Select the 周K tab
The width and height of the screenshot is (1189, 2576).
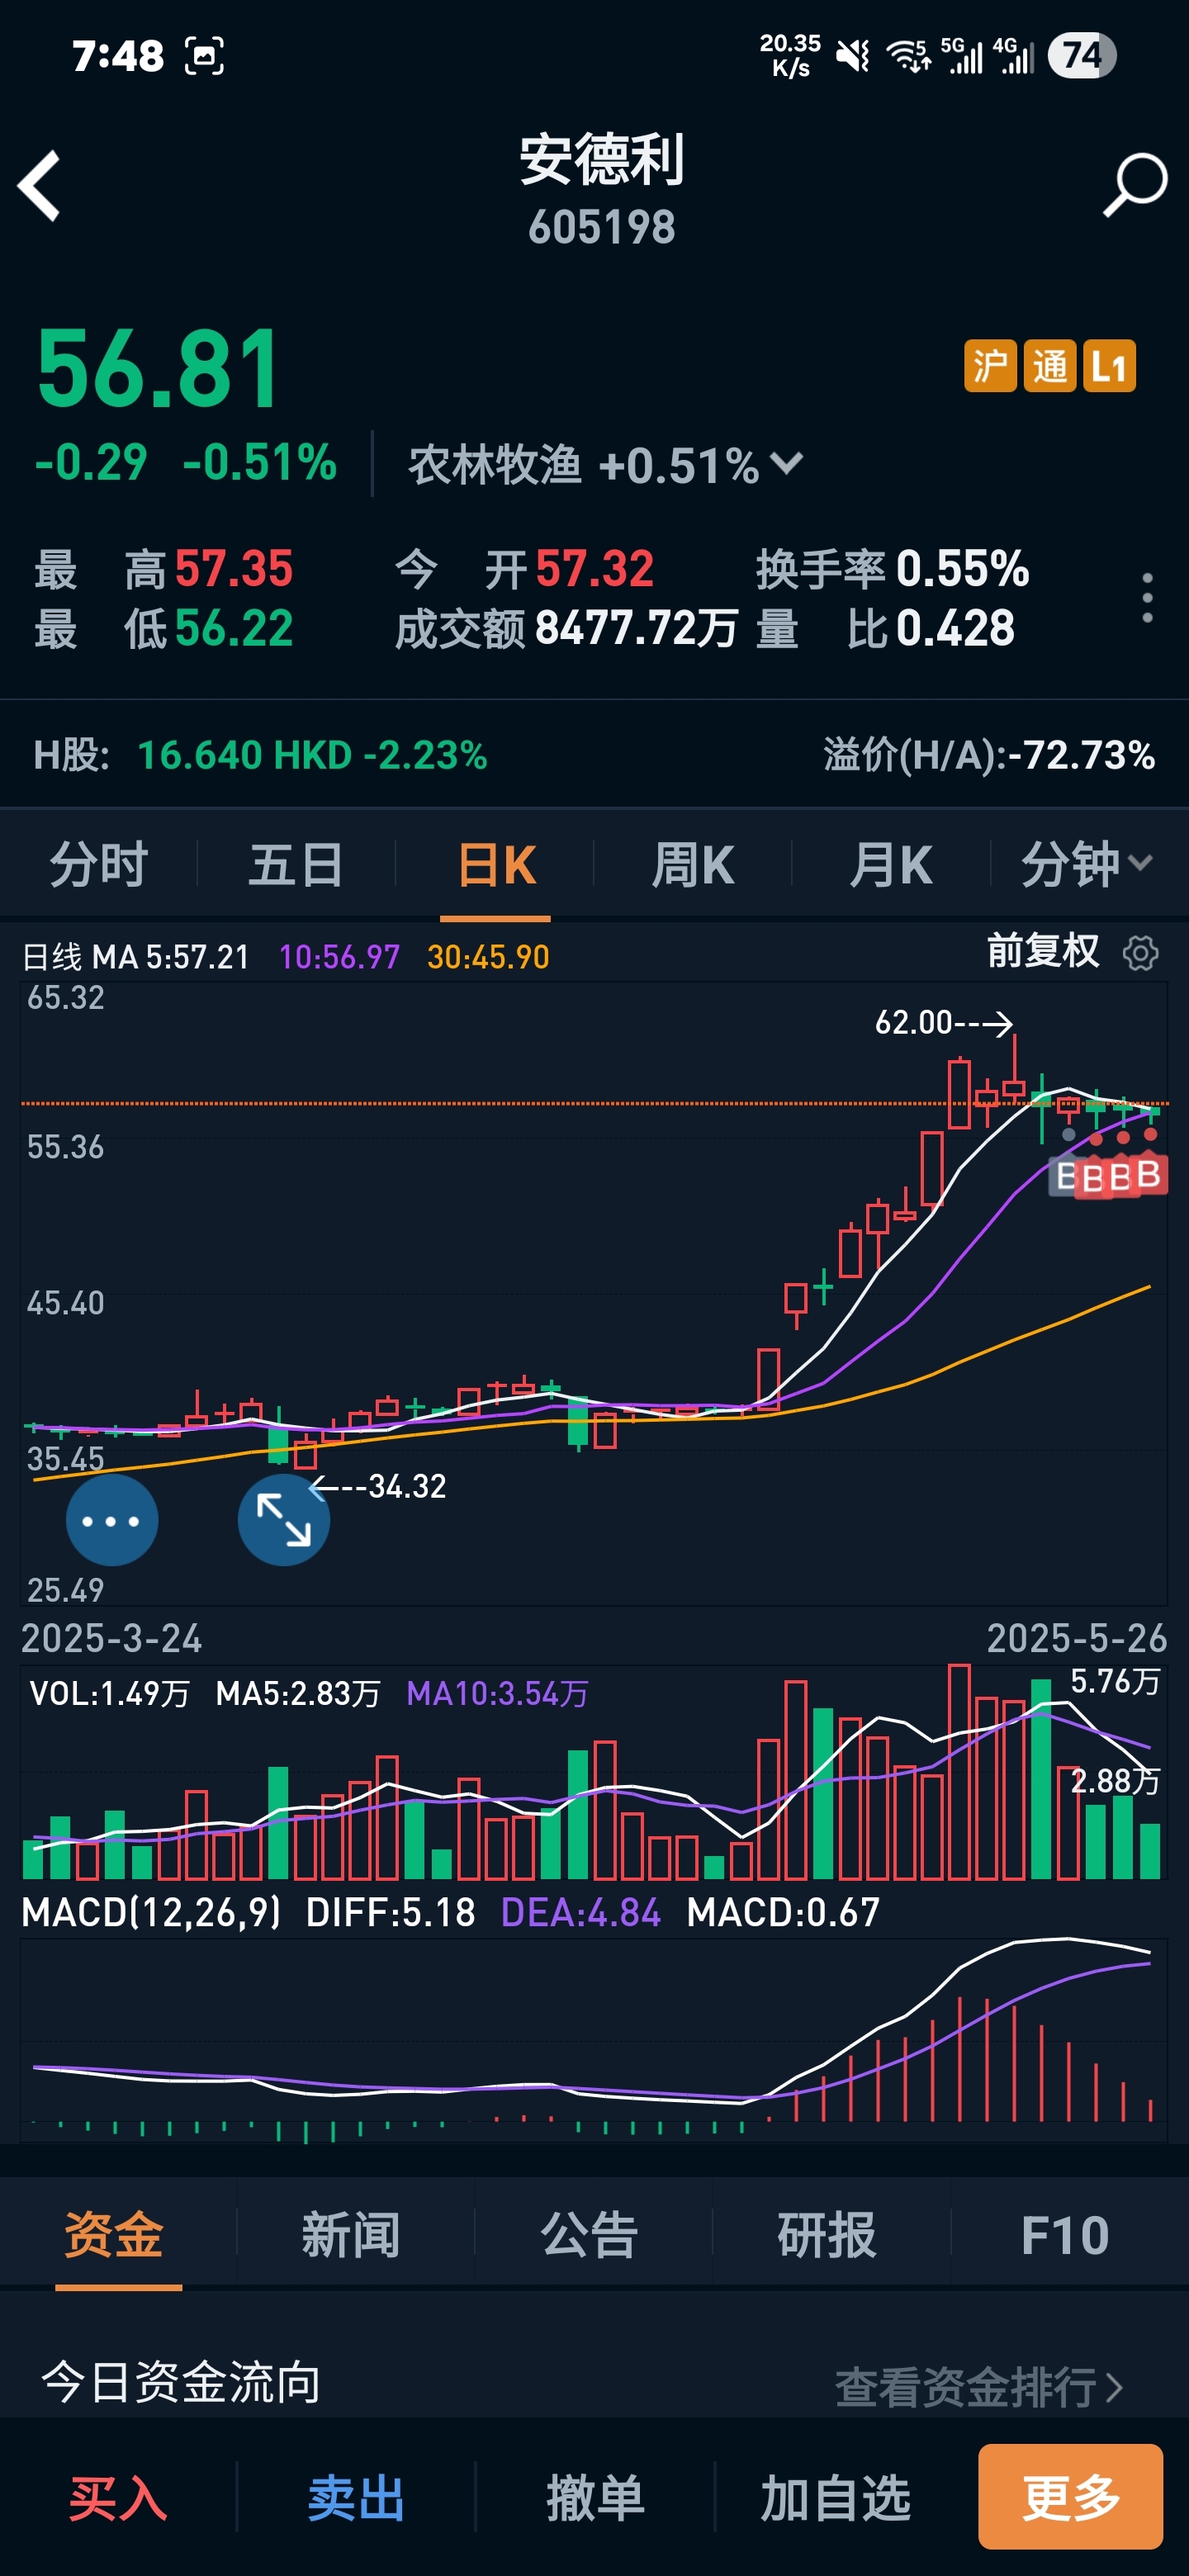click(693, 864)
